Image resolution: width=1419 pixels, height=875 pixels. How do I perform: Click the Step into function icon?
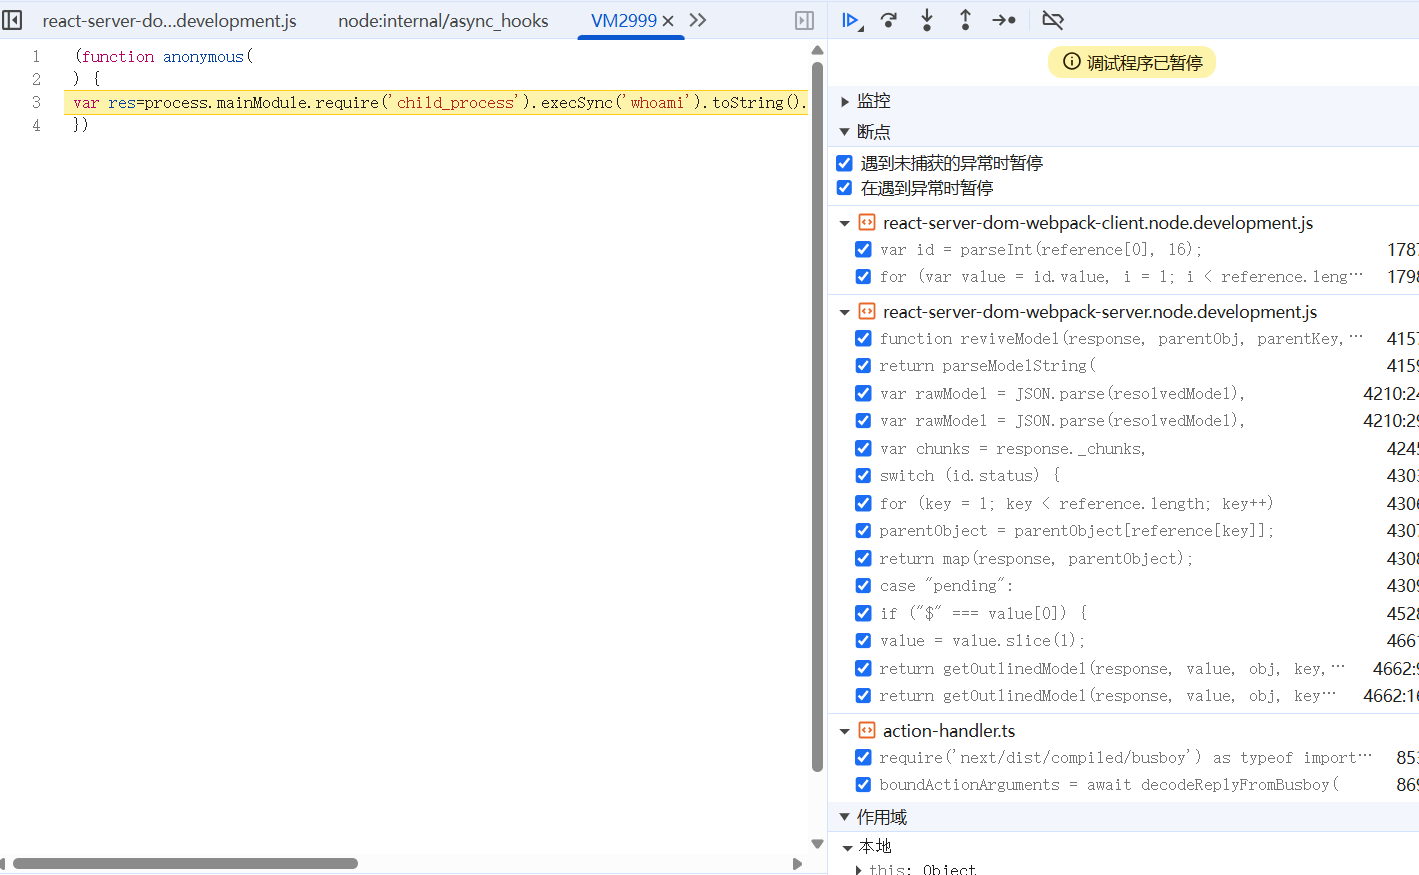[927, 20]
